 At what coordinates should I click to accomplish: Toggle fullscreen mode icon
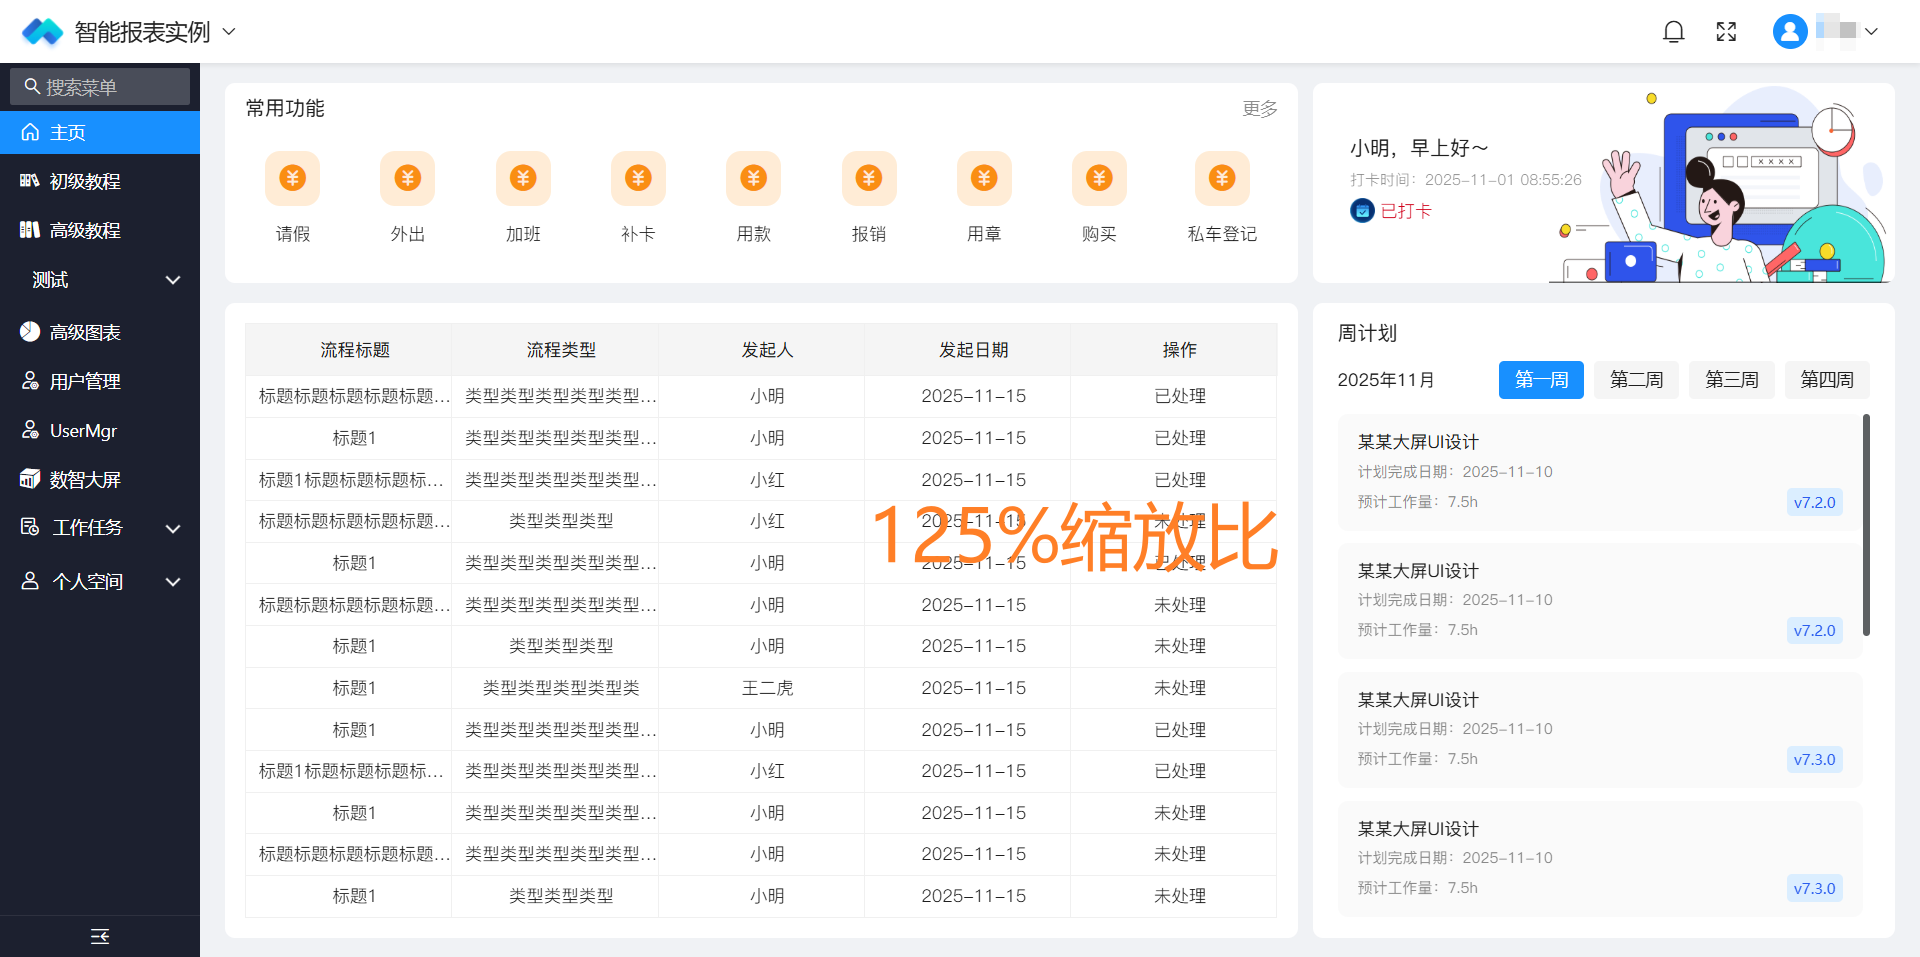pyautogui.click(x=1726, y=32)
